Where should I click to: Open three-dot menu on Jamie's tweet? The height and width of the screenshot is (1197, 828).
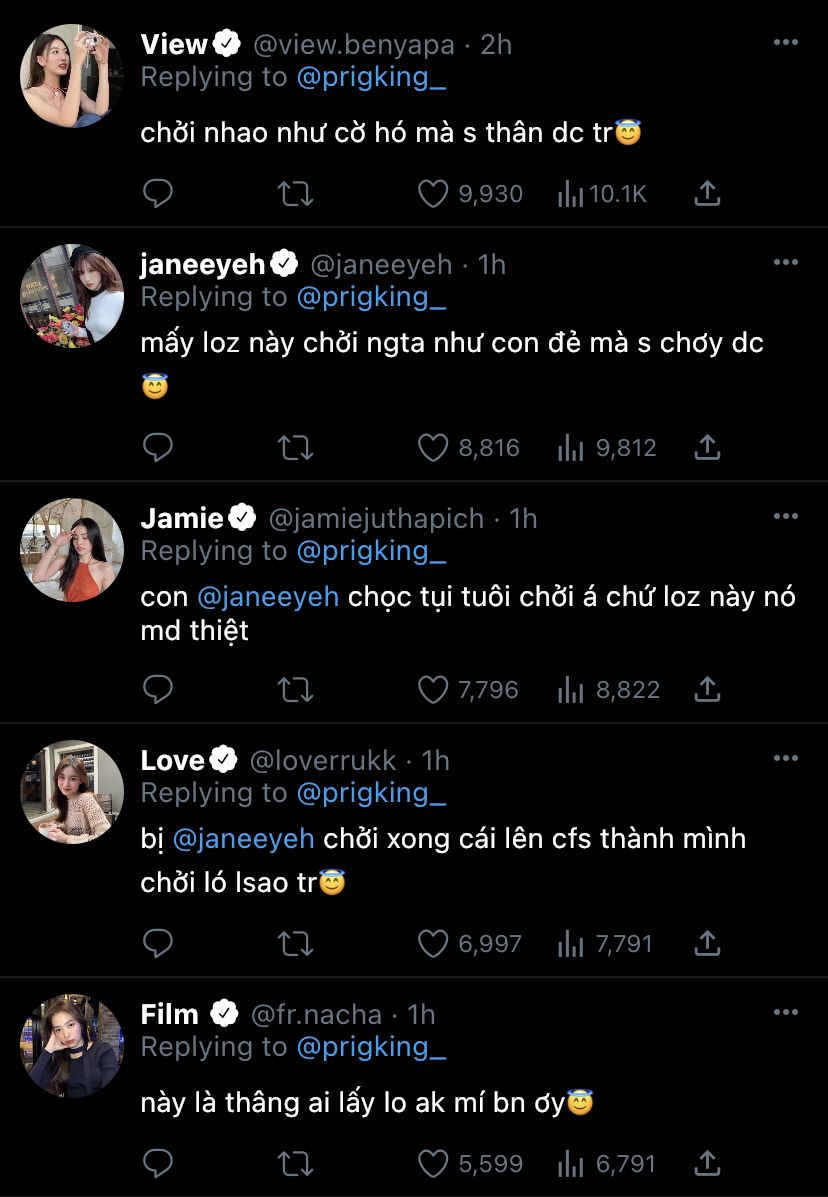[x=786, y=516]
